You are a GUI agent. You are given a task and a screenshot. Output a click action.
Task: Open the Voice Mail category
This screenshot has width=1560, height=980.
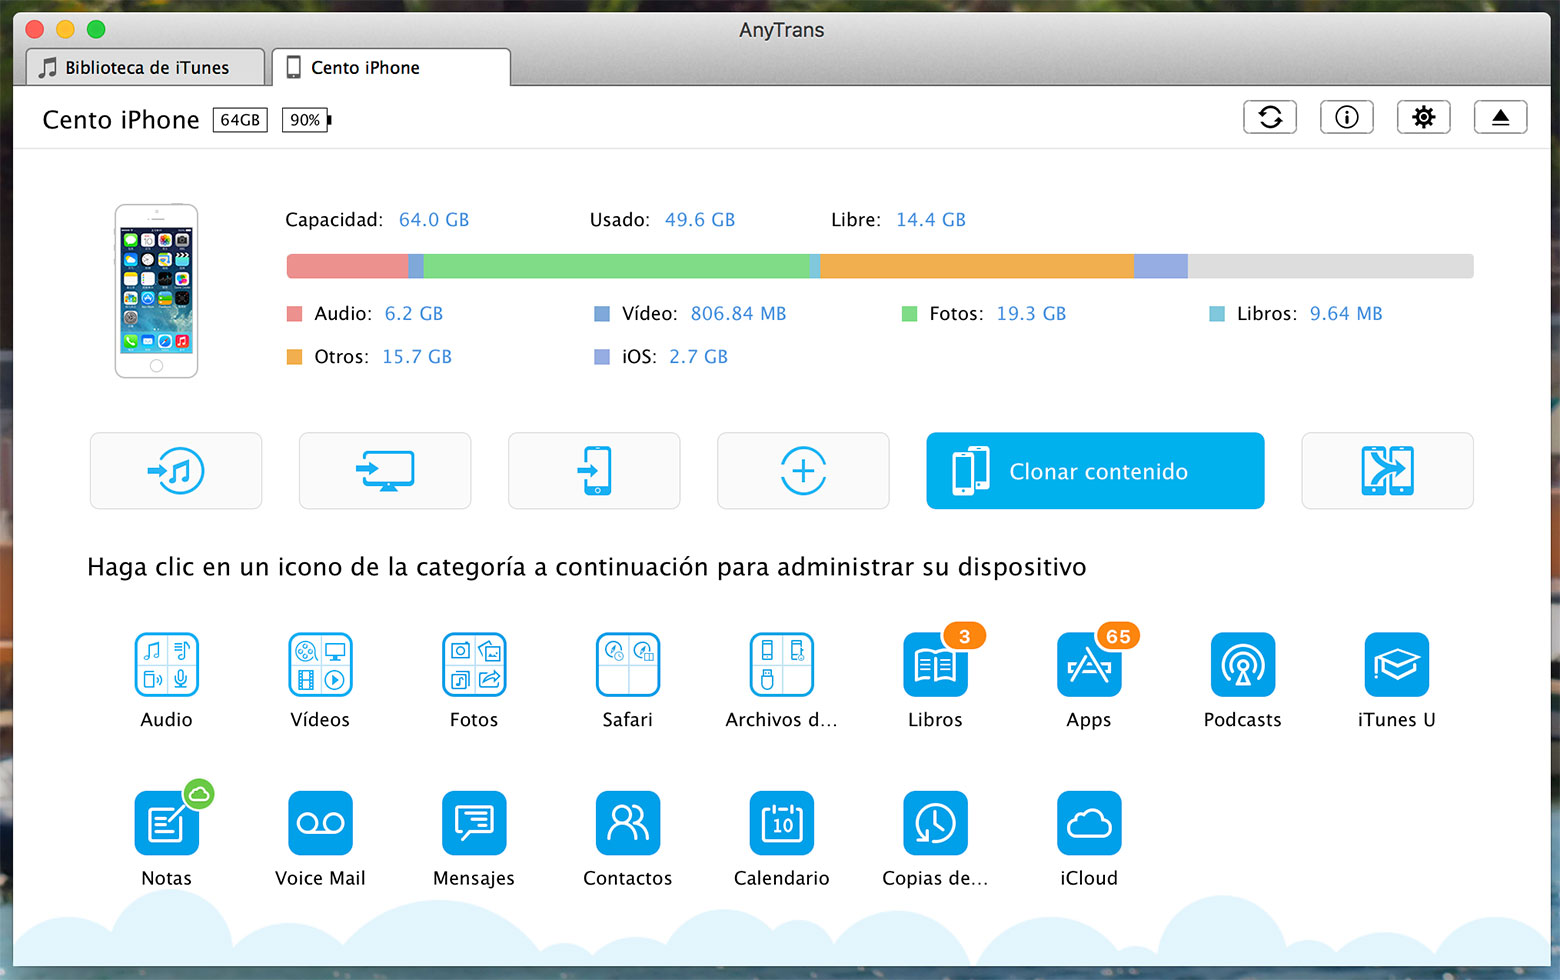click(x=320, y=823)
